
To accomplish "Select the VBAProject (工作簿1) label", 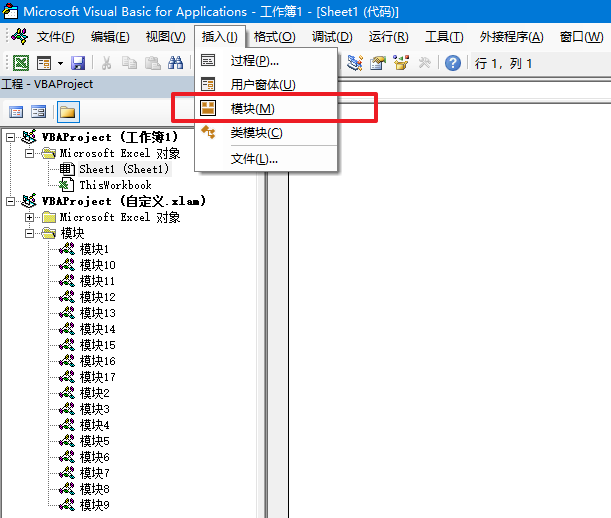I will [110, 137].
